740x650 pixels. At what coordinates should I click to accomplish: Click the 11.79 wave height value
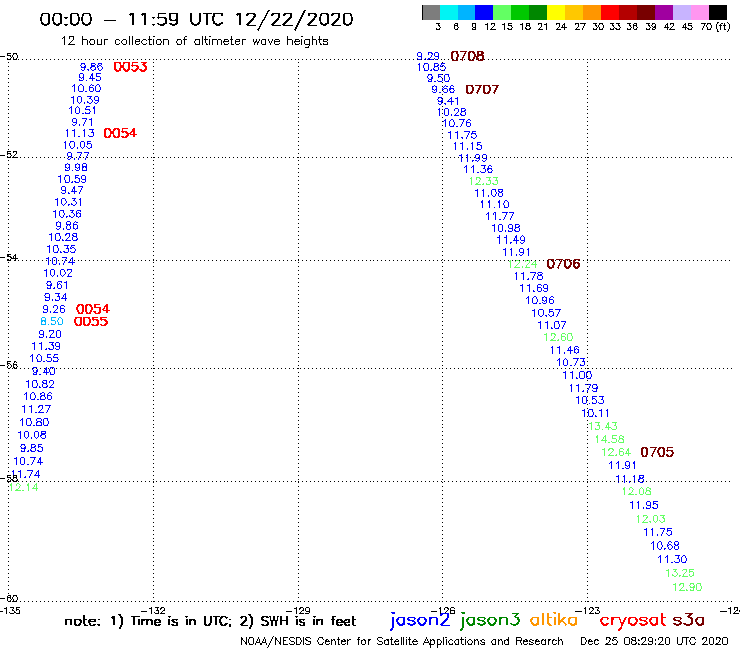[x=584, y=388]
